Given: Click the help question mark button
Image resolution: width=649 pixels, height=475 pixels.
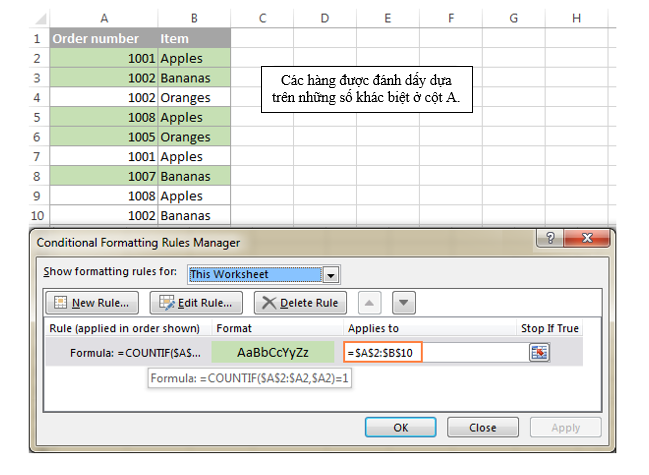Looking at the screenshot, I should (548, 241).
